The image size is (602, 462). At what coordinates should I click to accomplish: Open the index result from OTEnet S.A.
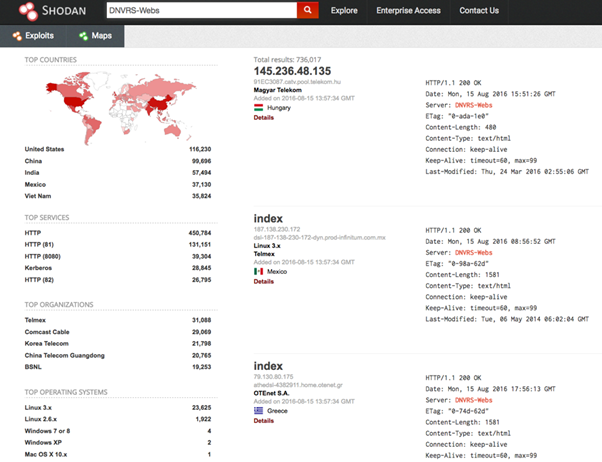point(268,366)
